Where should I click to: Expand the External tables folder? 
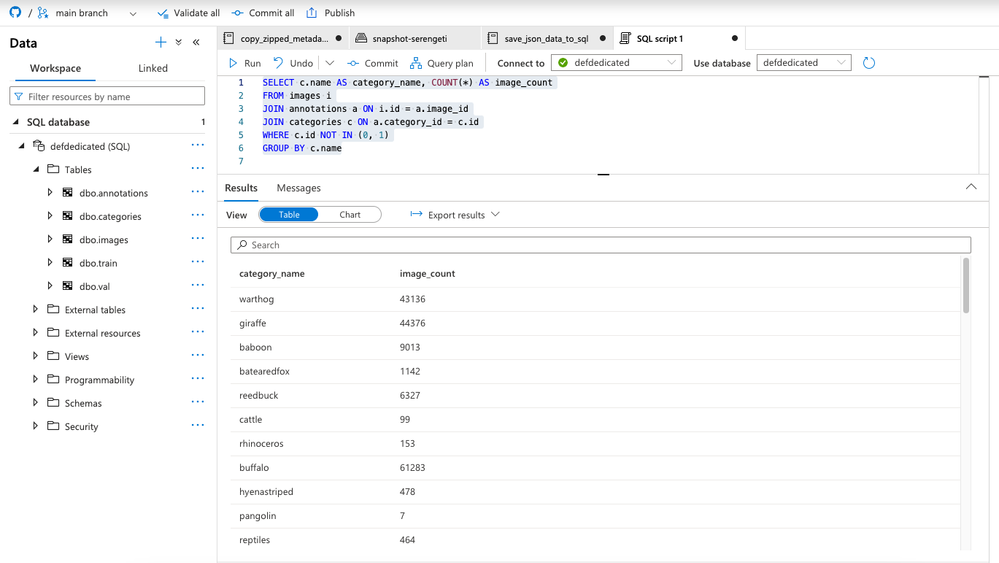point(35,309)
